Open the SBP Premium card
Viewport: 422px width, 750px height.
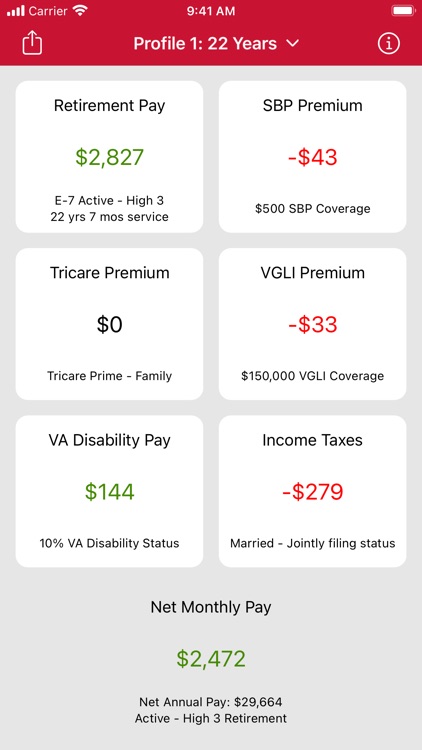click(x=312, y=157)
